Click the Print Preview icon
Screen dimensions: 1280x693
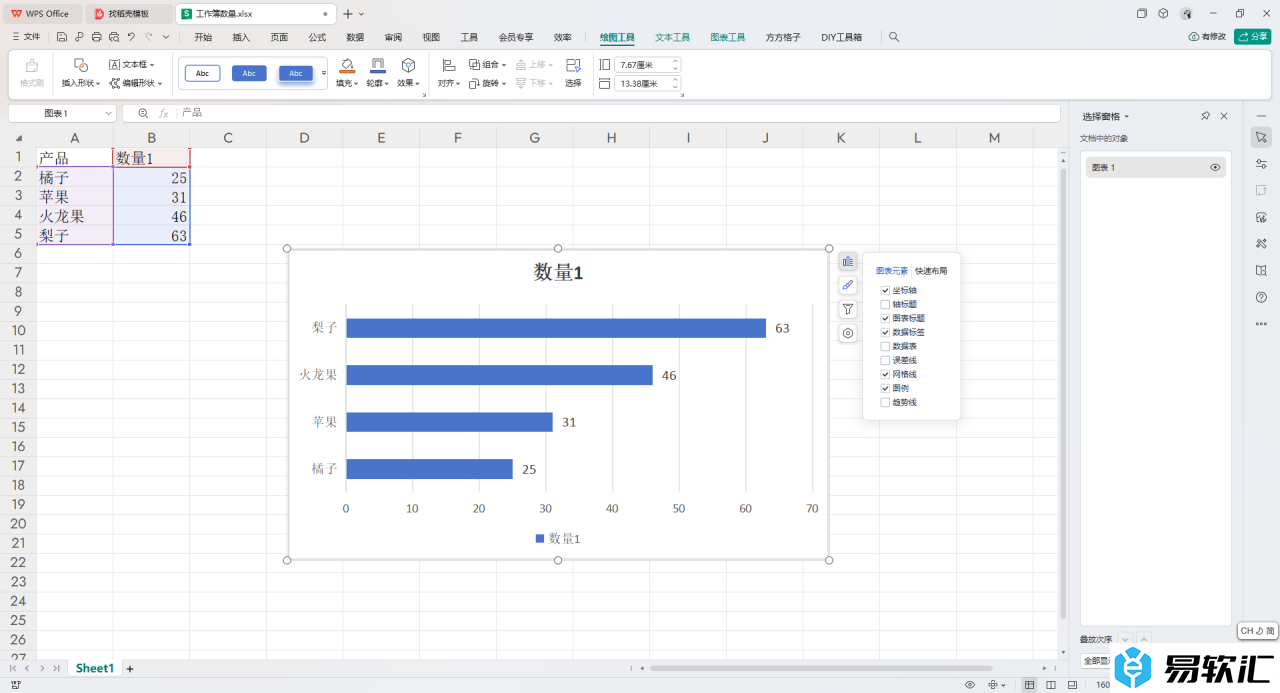pyautogui.click(x=113, y=37)
